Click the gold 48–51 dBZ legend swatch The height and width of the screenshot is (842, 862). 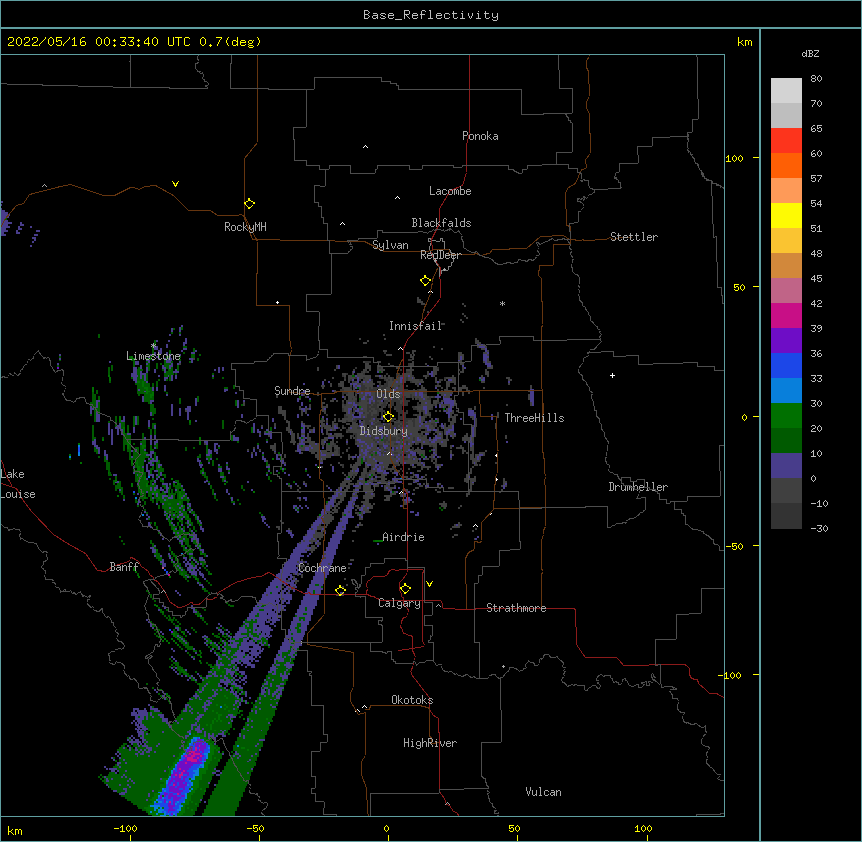[x=786, y=241]
